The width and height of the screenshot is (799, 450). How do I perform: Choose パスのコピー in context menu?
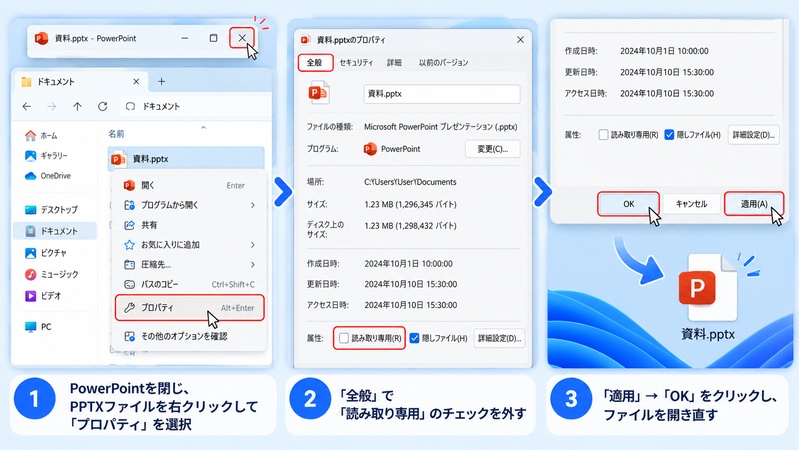[x=189, y=284]
